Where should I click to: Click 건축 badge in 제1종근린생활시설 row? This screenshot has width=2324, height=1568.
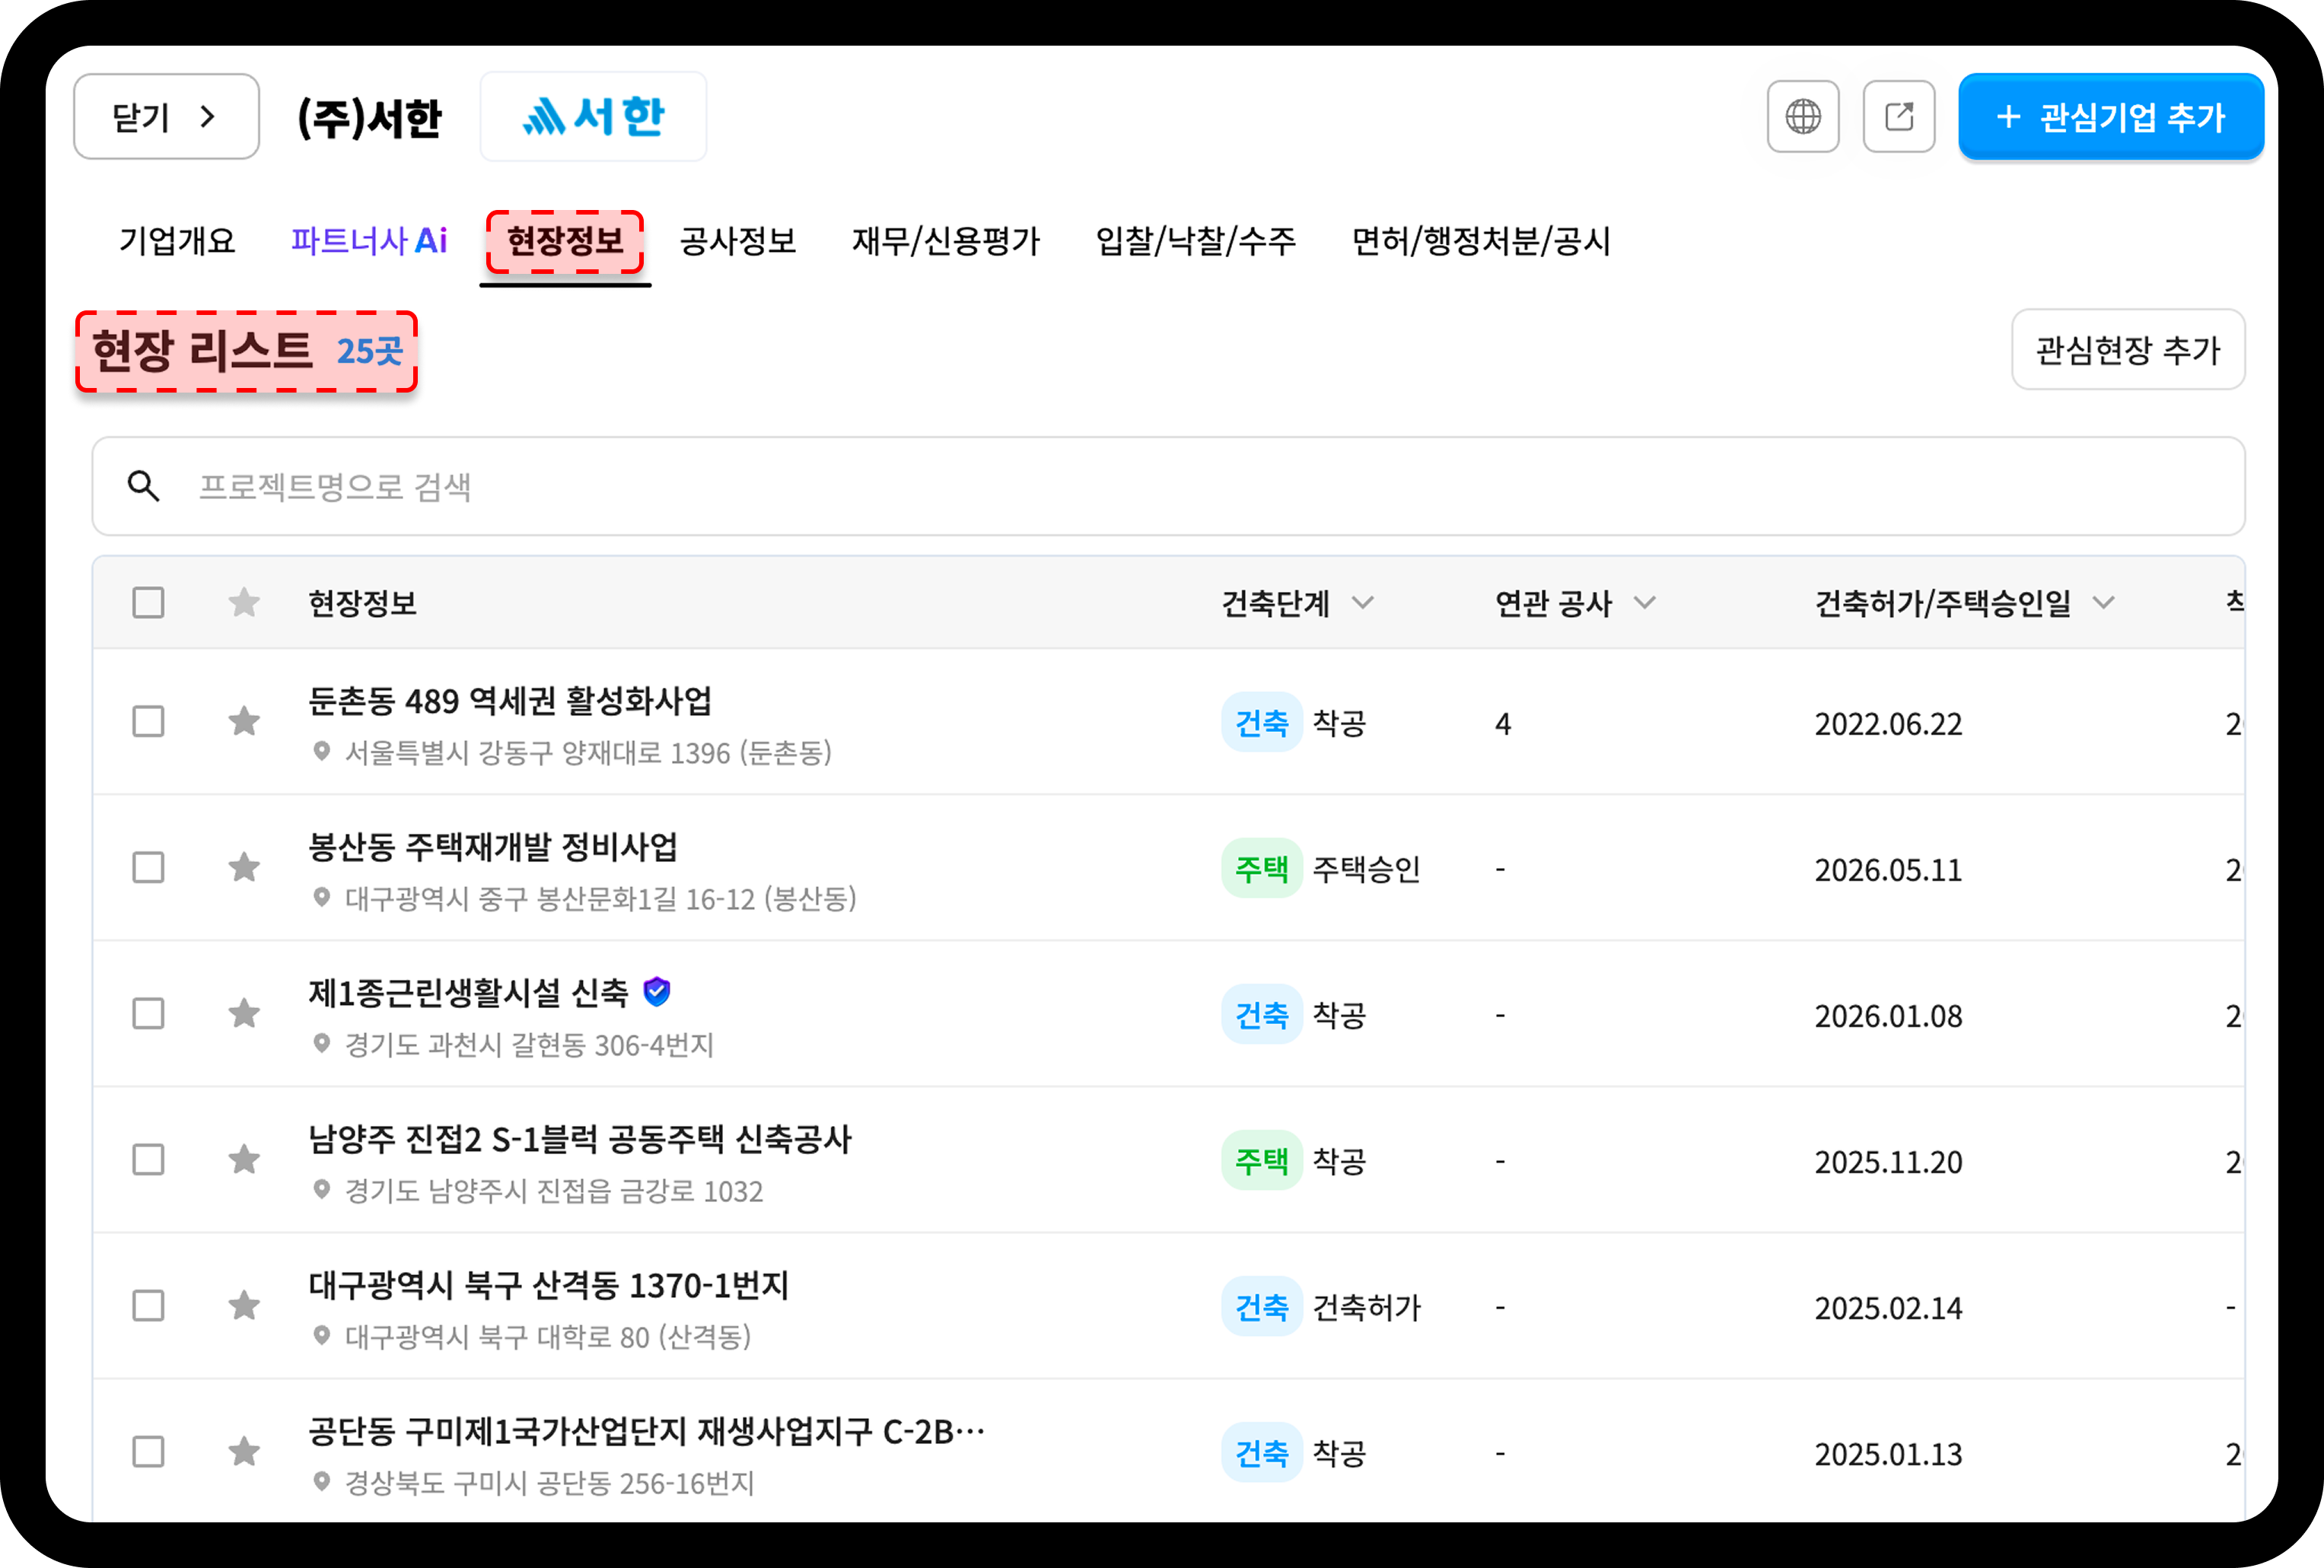pos(1261,1014)
